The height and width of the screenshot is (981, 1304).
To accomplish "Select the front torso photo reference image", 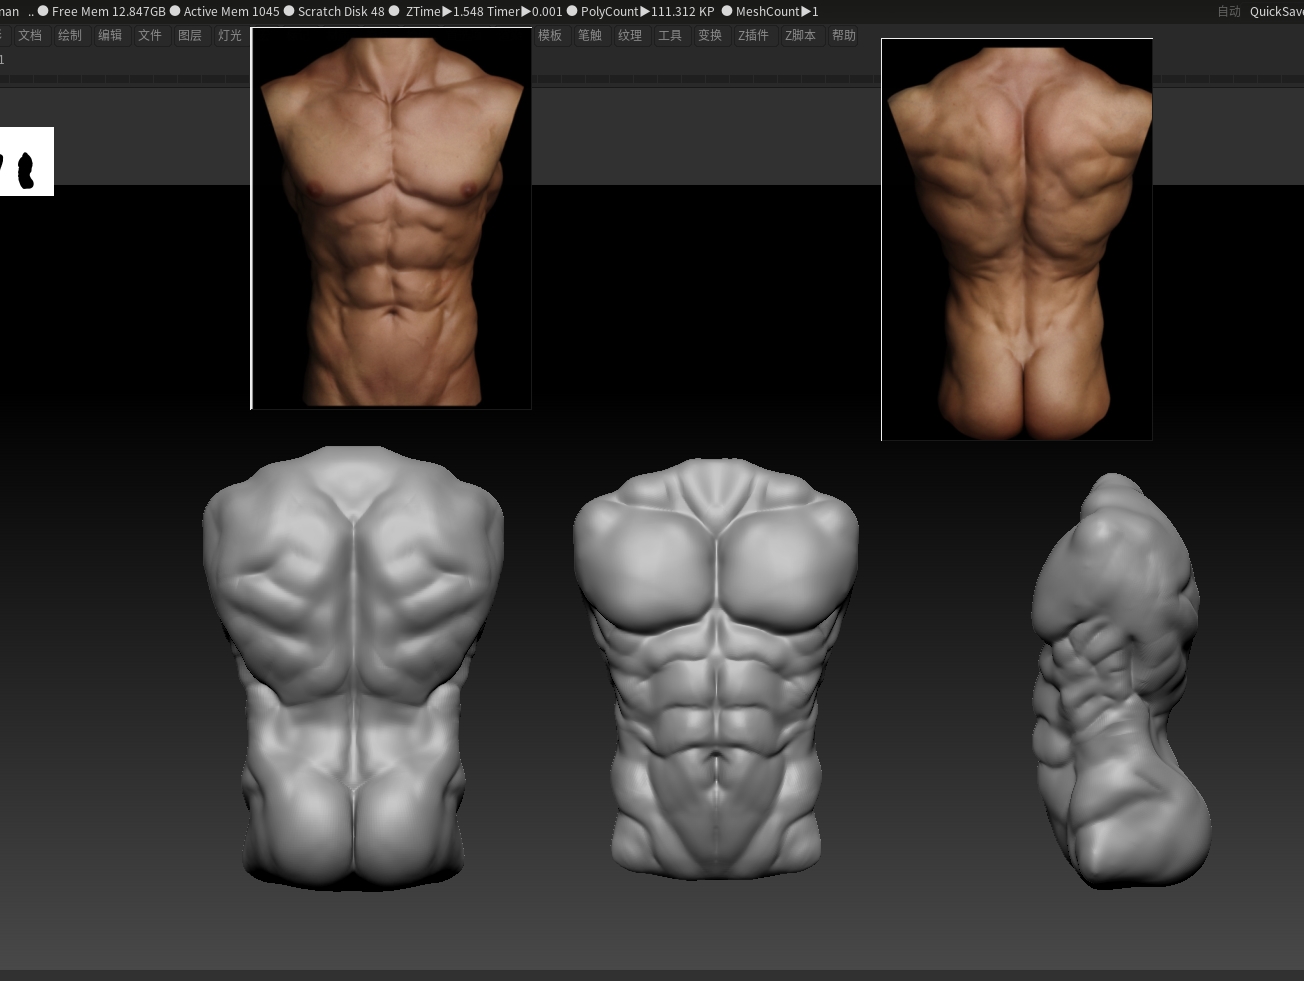I will (391, 218).
